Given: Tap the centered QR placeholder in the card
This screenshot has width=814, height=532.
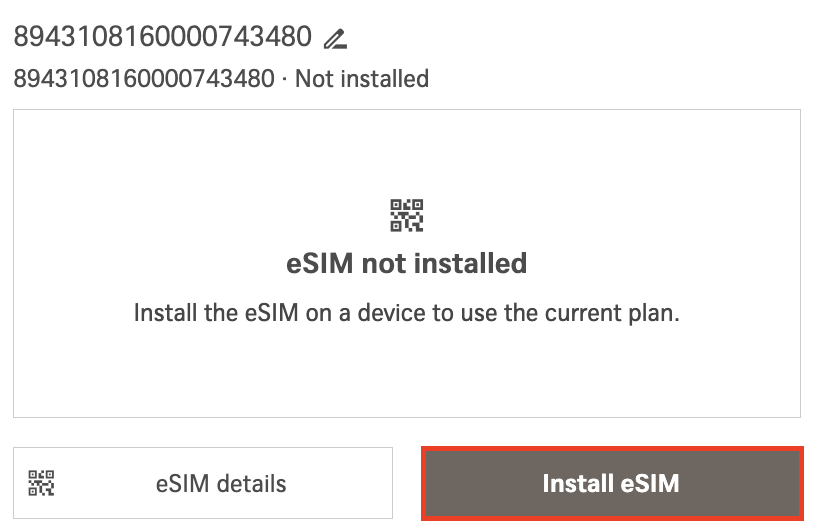Looking at the screenshot, I should click(406, 216).
